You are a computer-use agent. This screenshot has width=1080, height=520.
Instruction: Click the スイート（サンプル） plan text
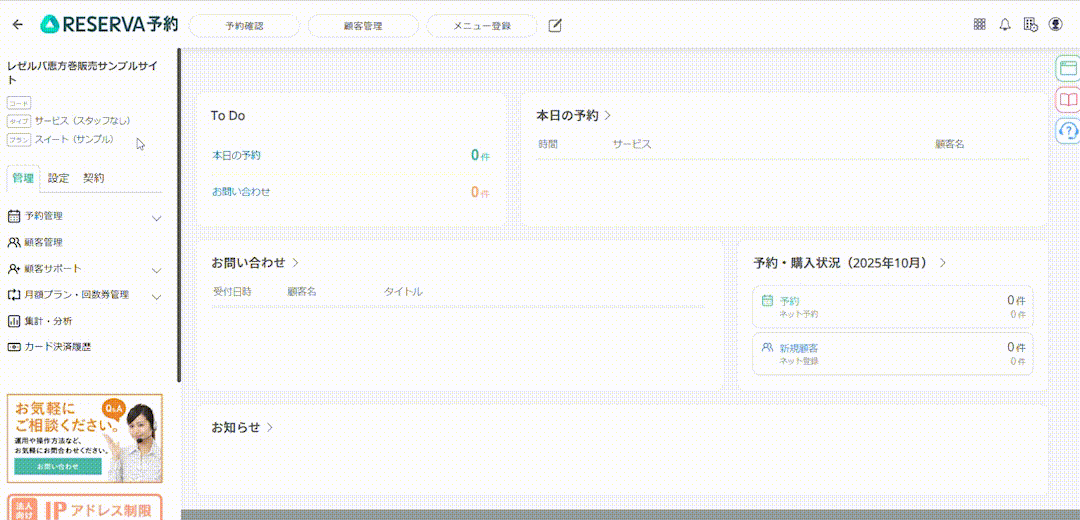[74, 139]
